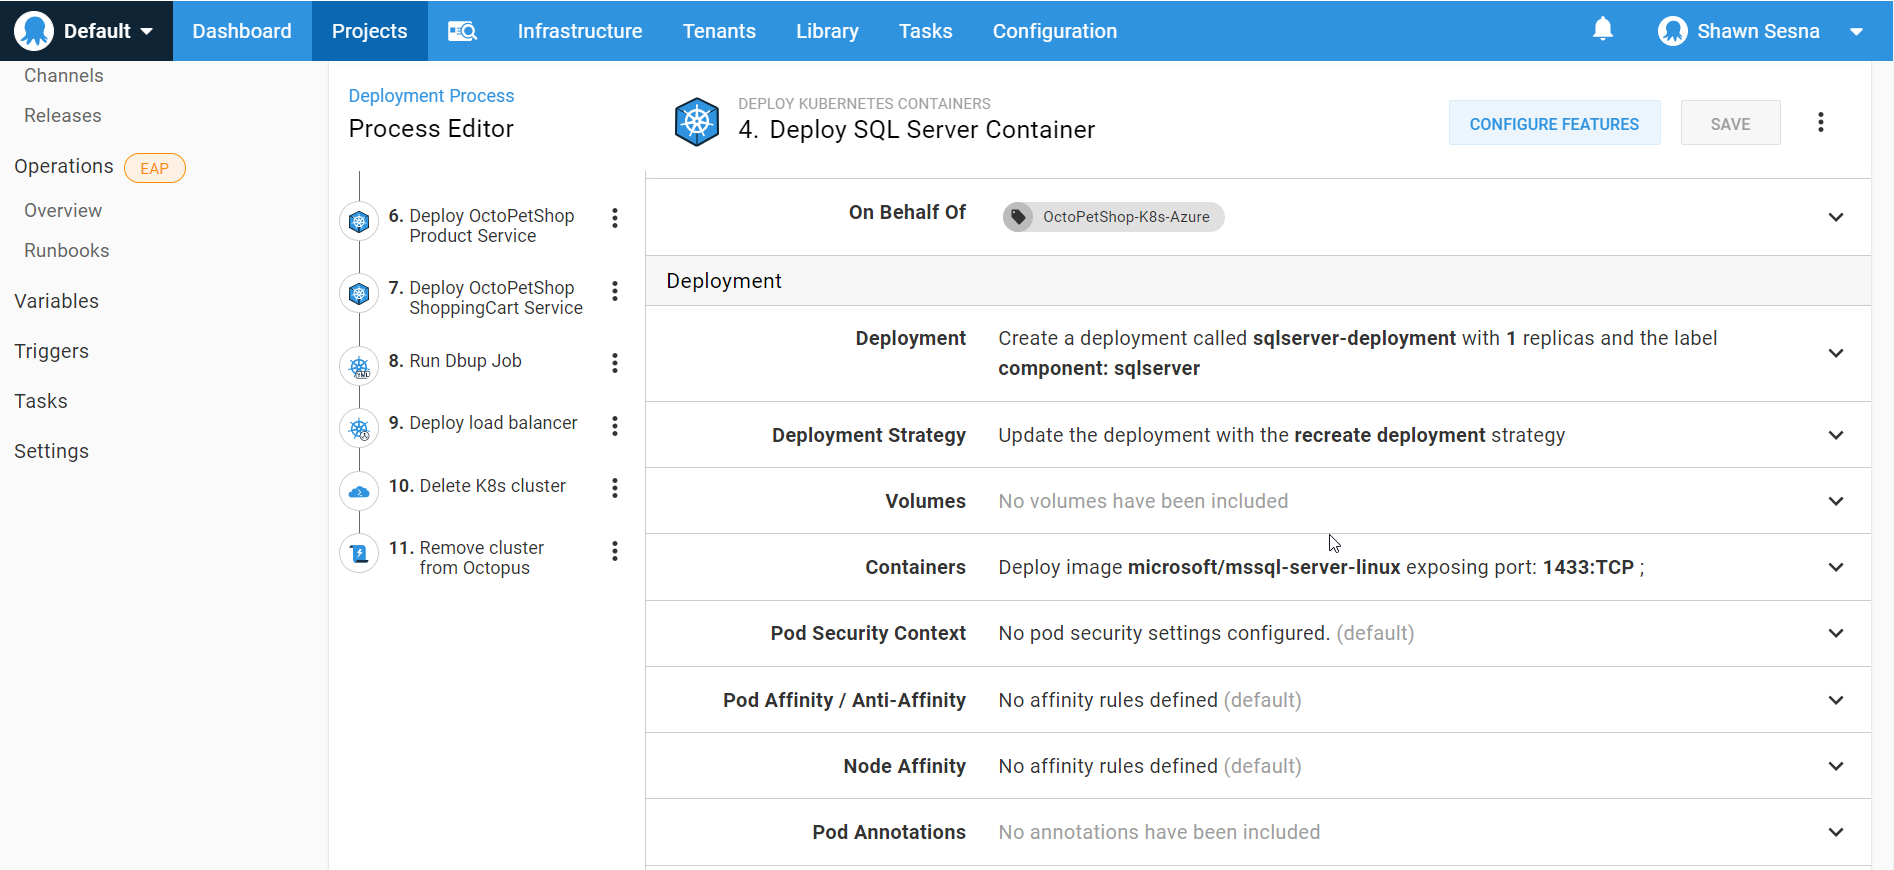The height and width of the screenshot is (870, 1894).
Task: Click the Delete K8s cluster step icon
Action: point(359,491)
